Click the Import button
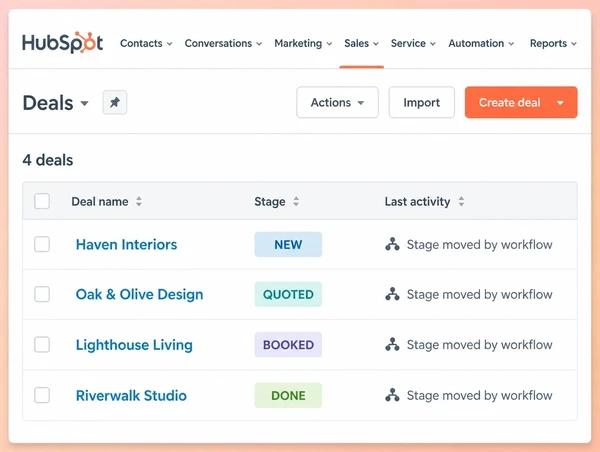The width and height of the screenshot is (600, 452). (422, 102)
